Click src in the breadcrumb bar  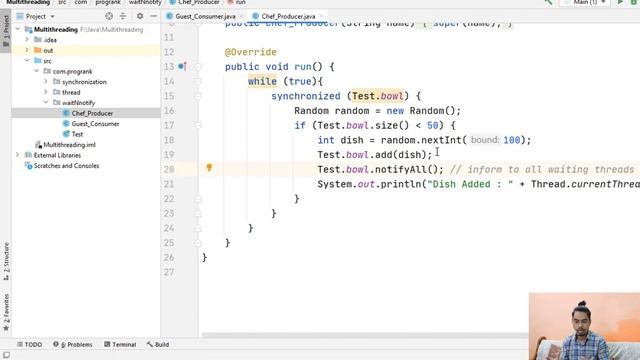pos(62,2)
